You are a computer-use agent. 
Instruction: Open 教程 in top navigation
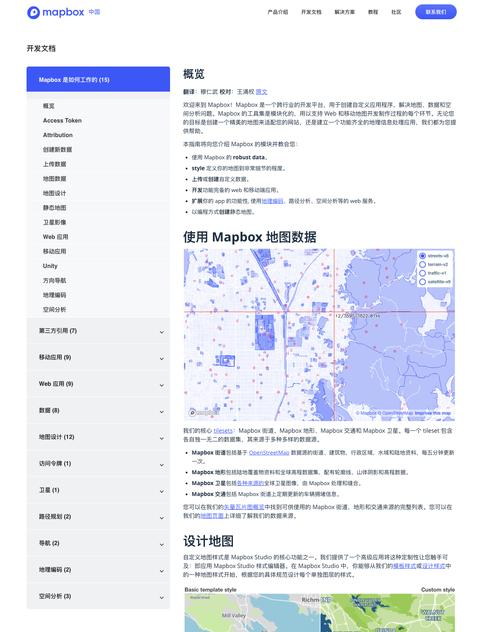tap(373, 12)
